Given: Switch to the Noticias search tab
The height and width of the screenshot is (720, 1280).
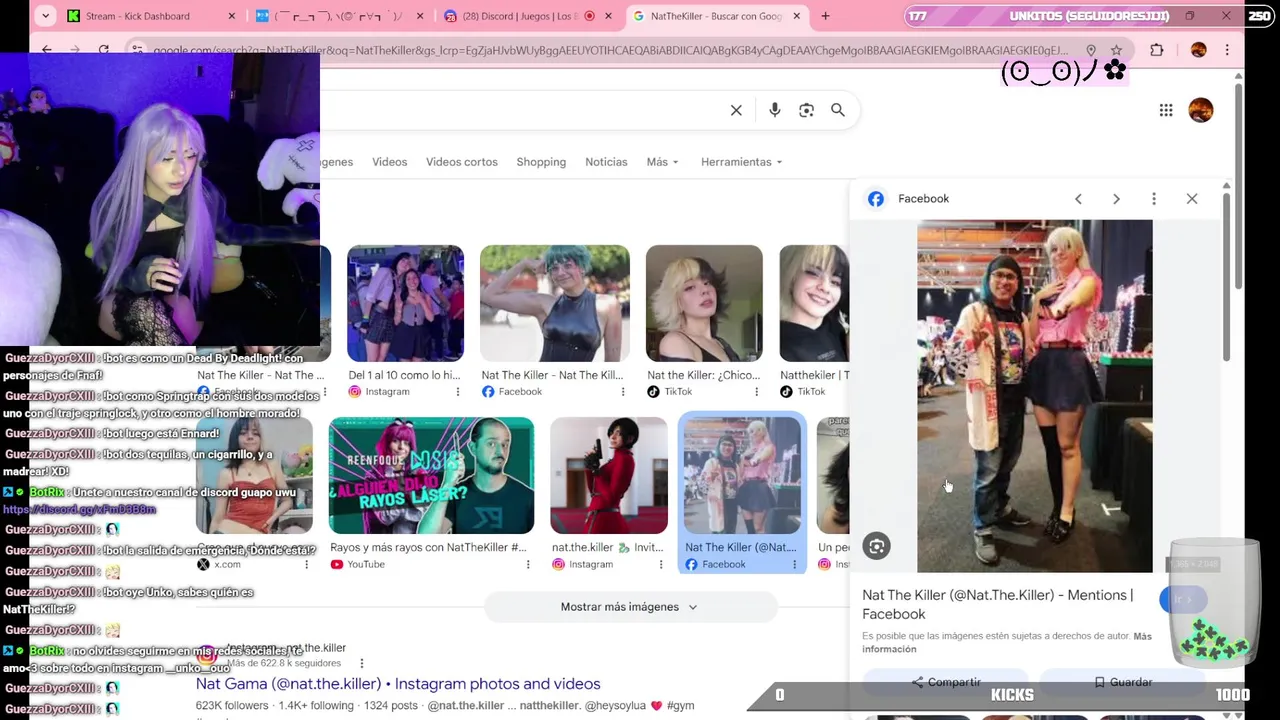Looking at the screenshot, I should pyautogui.click(x=606, y=162).
